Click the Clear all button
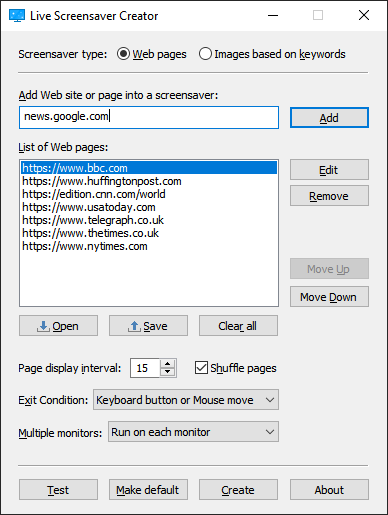The image size is (388, 515). [238, 326]
